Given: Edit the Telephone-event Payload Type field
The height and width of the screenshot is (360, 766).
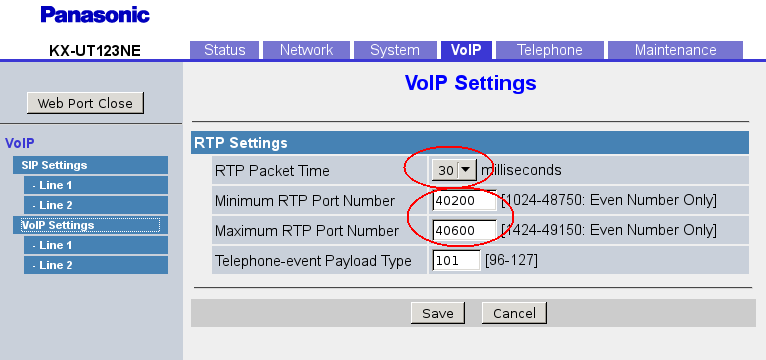Looking at the screenshot, I should click(456, 260).
